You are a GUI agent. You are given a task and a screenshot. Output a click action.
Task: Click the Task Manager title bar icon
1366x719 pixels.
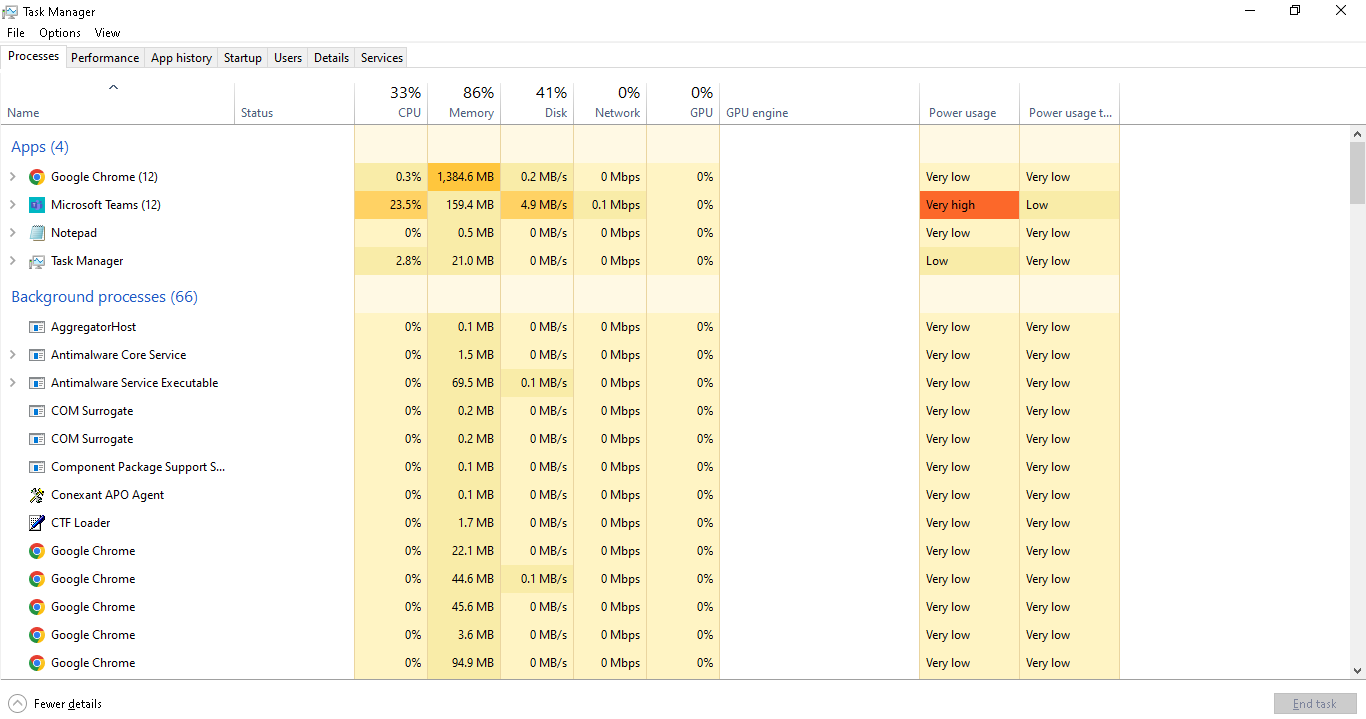[10, 12]
